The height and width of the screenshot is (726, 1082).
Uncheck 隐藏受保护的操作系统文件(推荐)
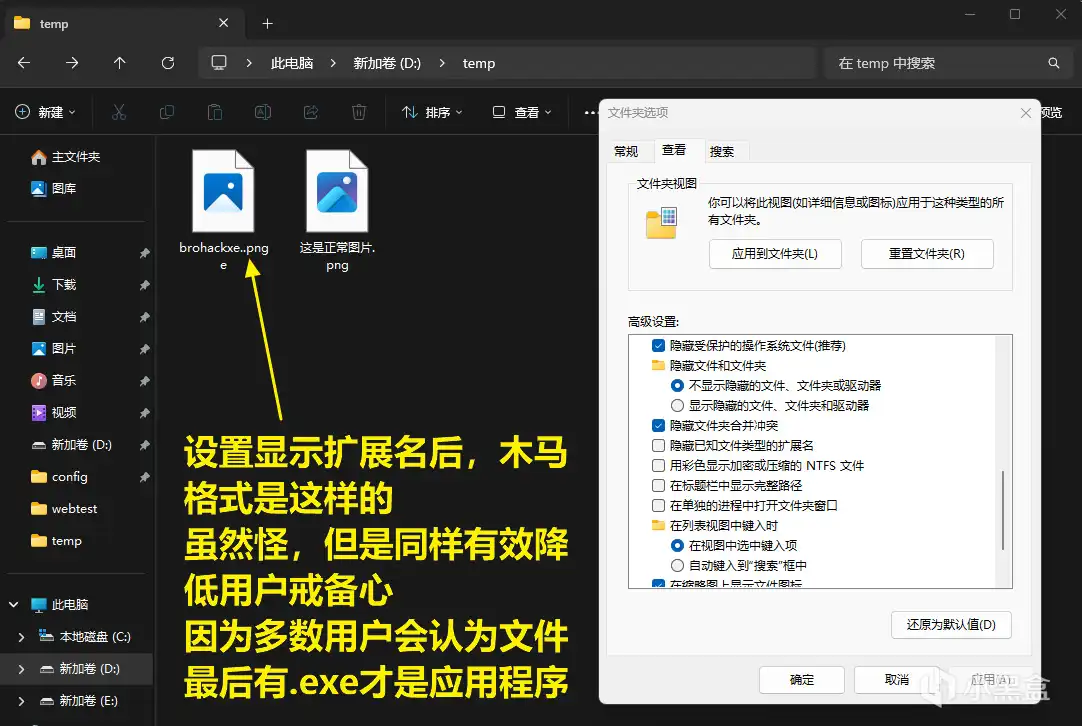click(x=658, y=345)
